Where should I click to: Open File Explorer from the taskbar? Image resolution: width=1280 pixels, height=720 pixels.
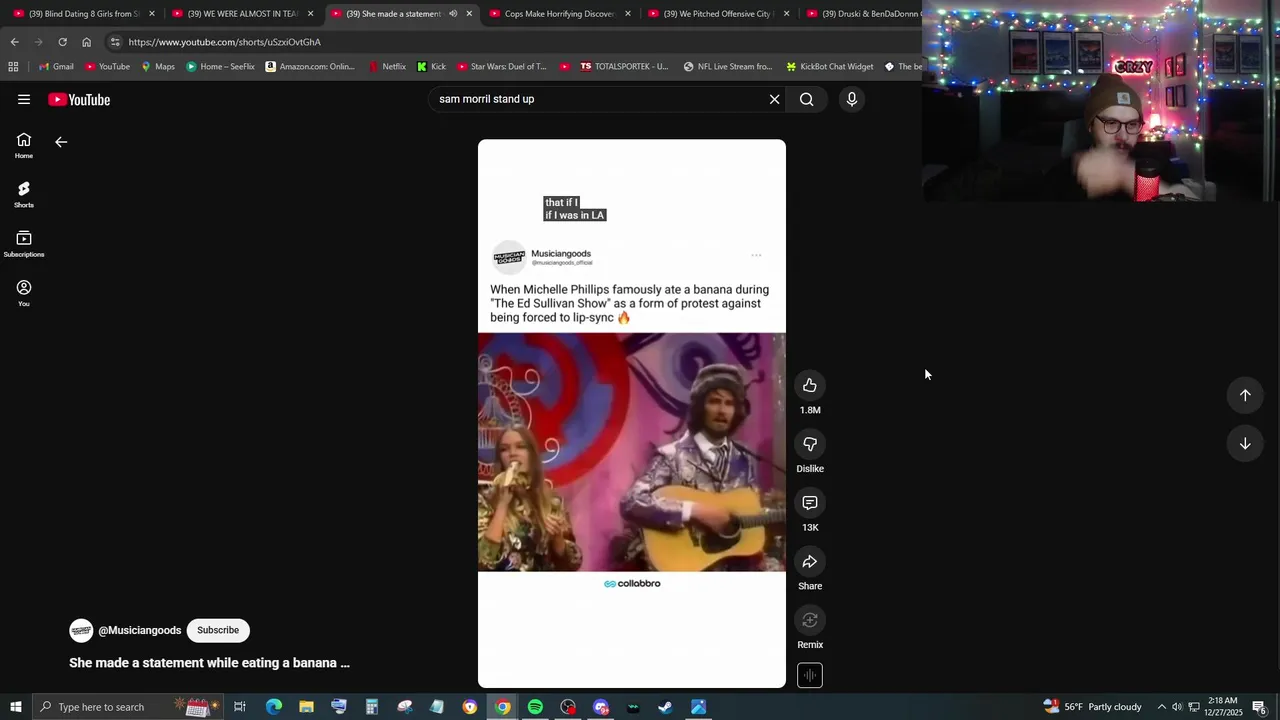pos(306,707)
